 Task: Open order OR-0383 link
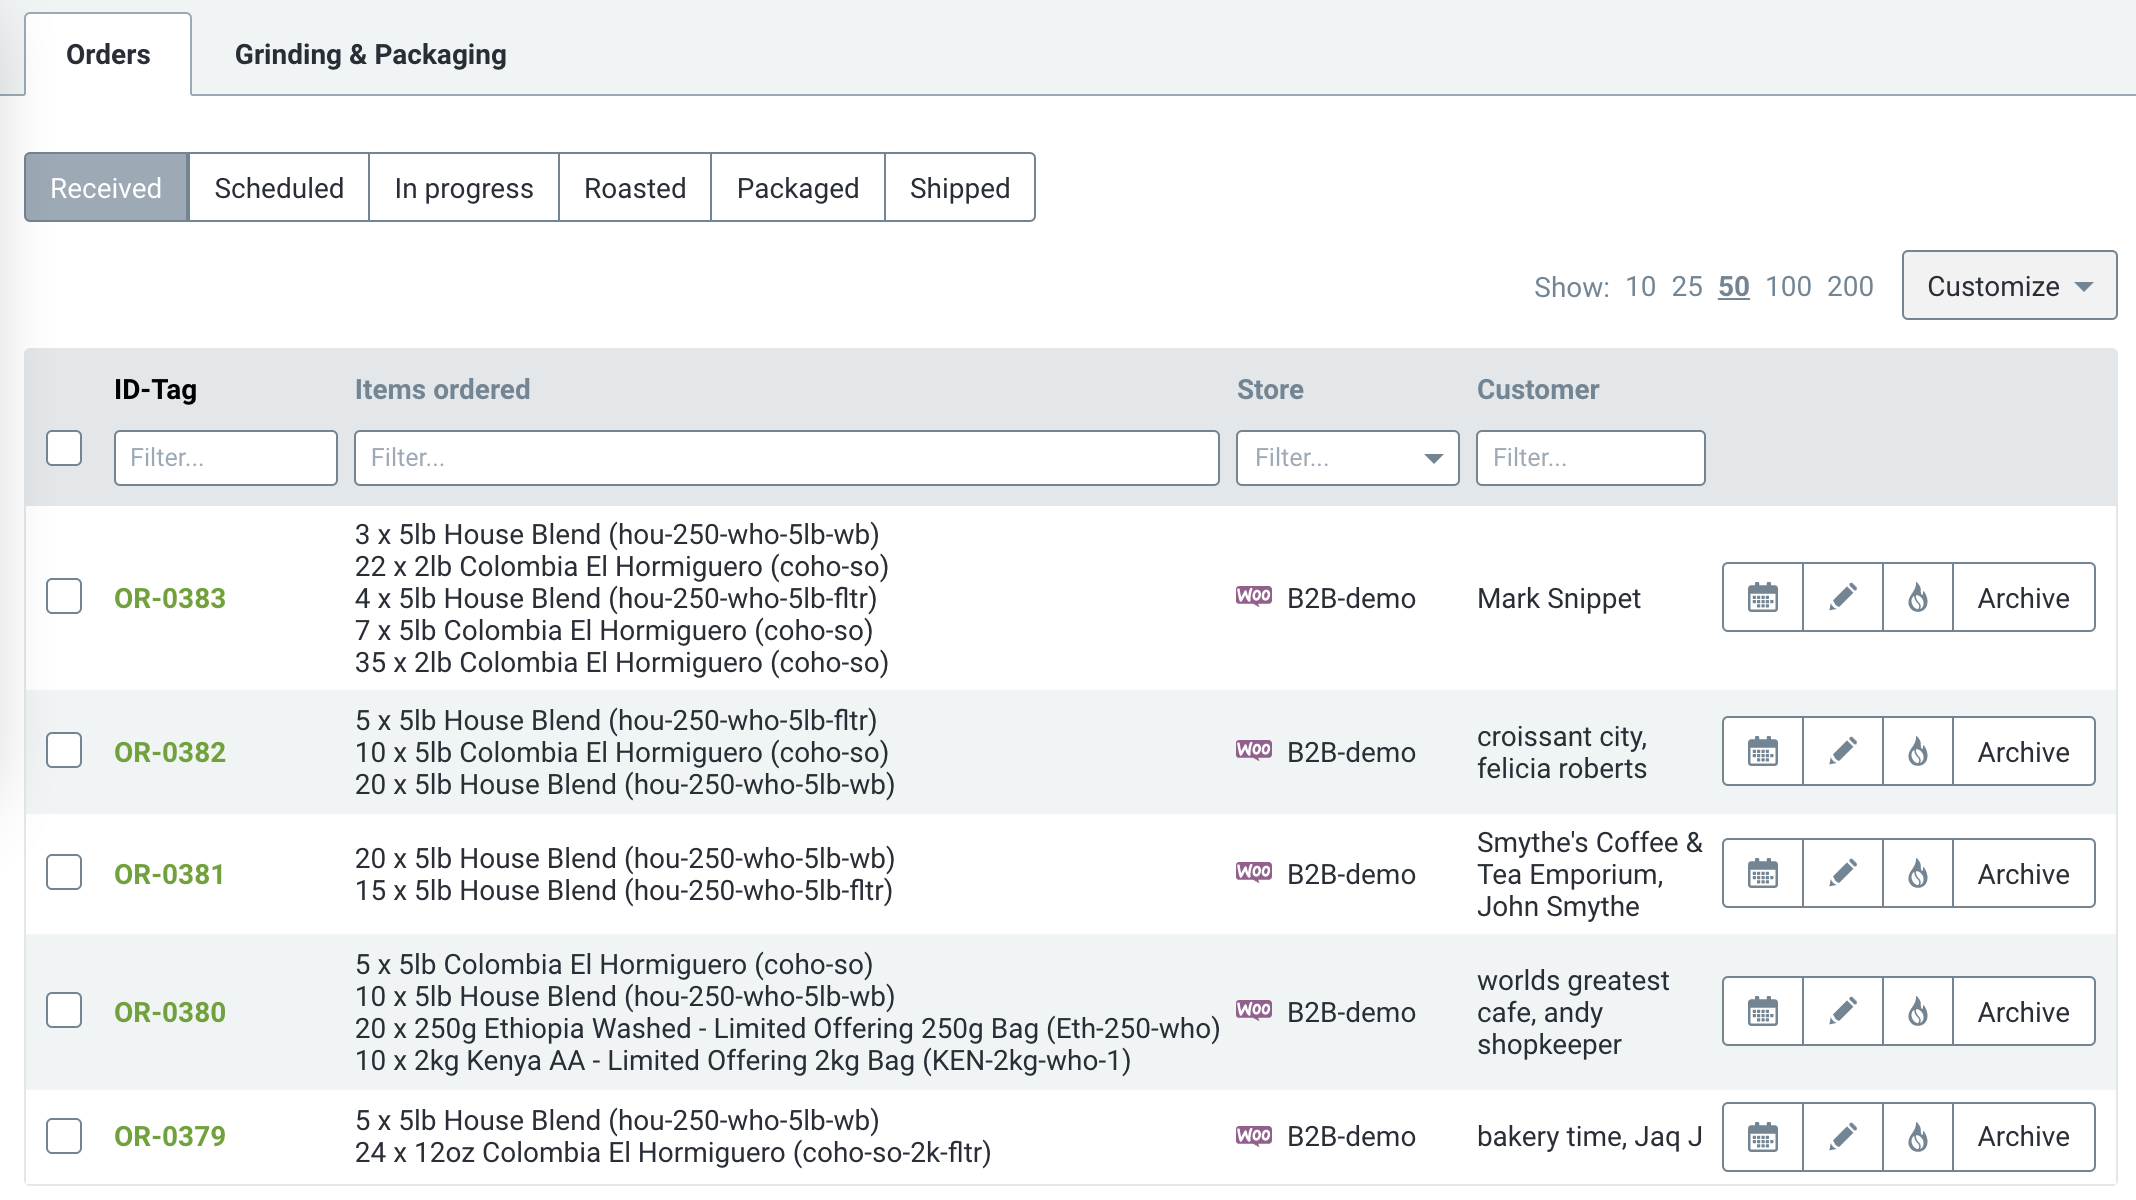170,598
